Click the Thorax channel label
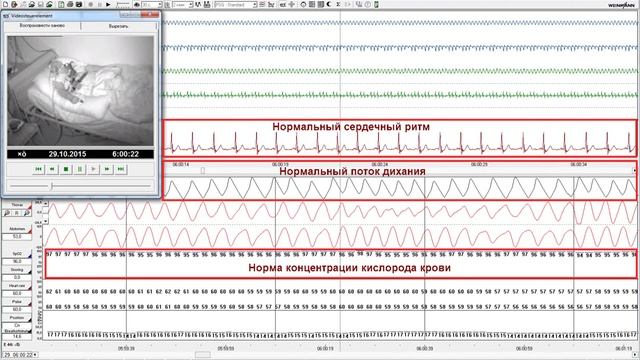This screenshot has height=360, width=640. [17, 205]
